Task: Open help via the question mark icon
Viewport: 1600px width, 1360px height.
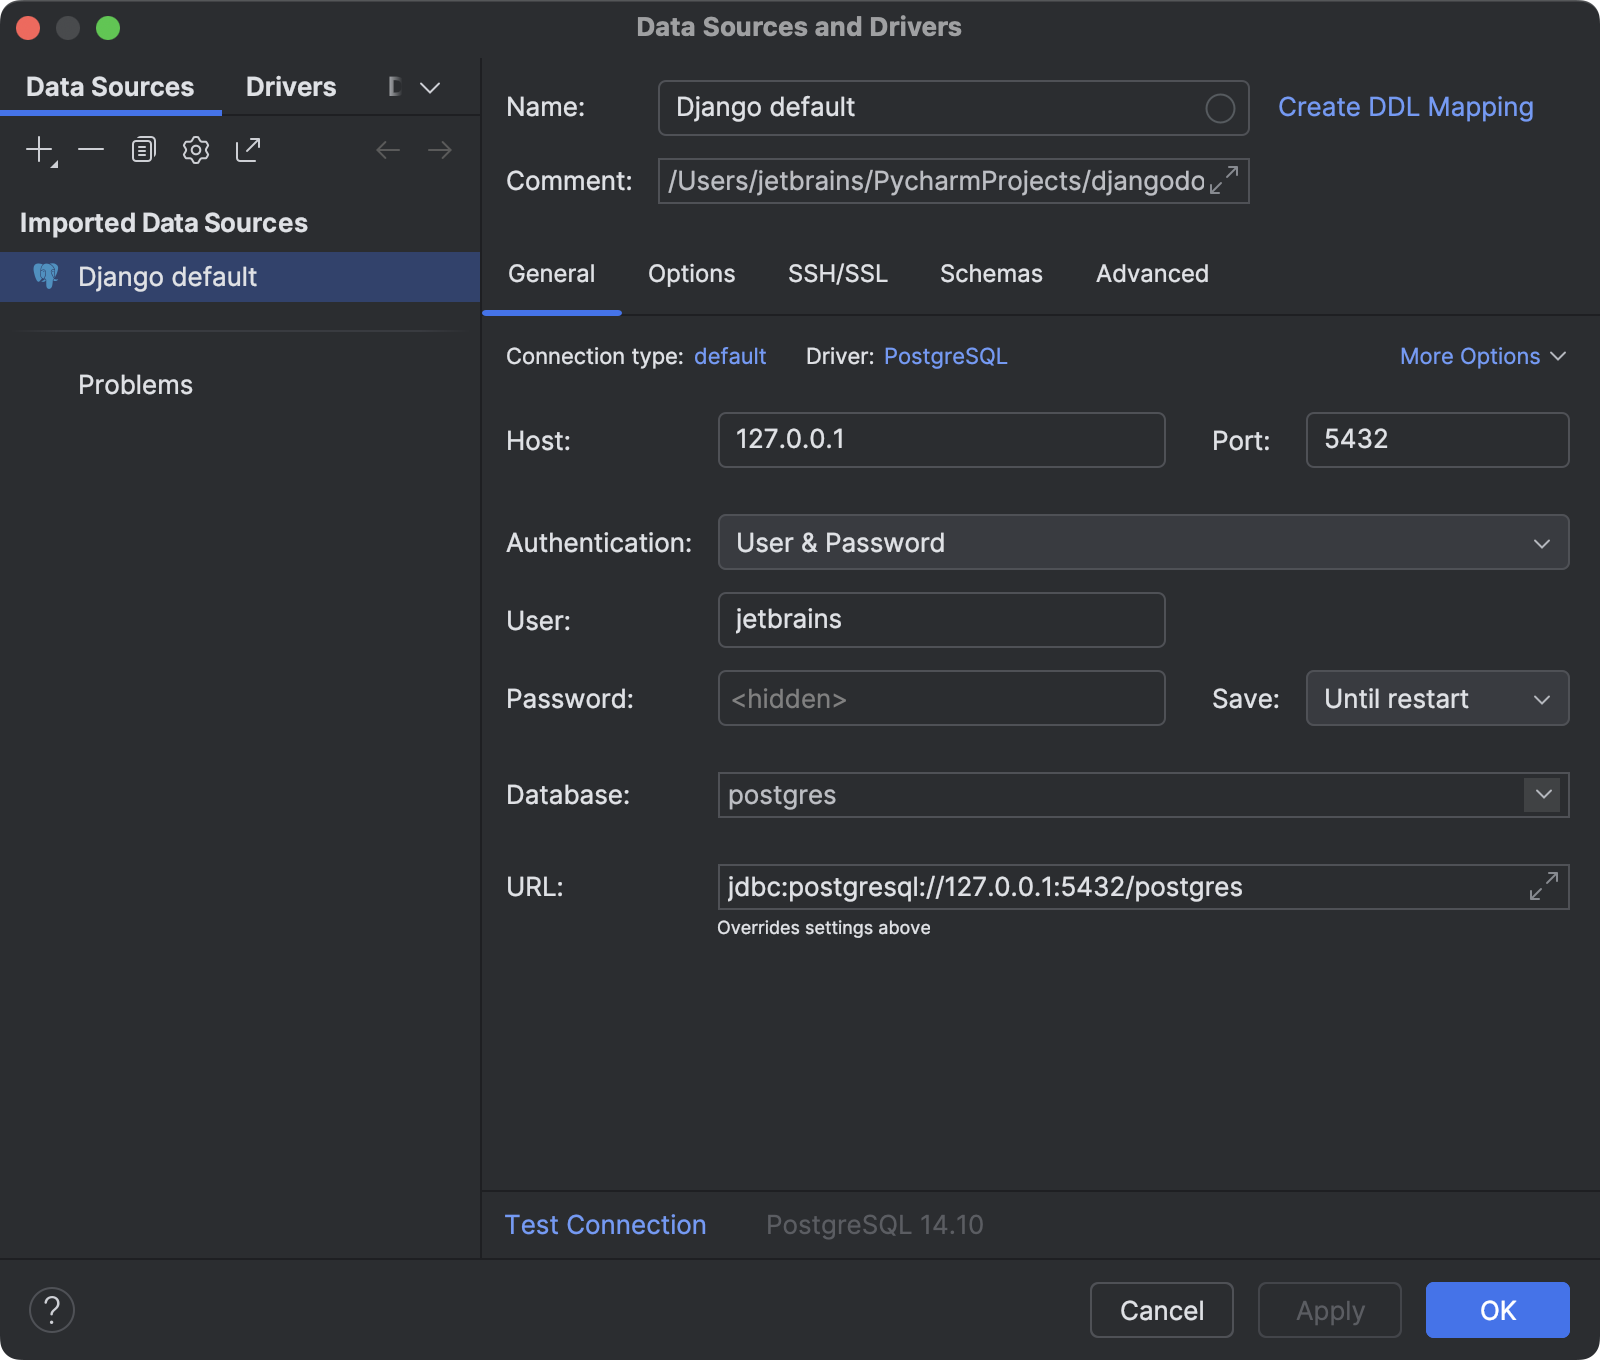Action: pyautogui.click(x=52, y=1310)
